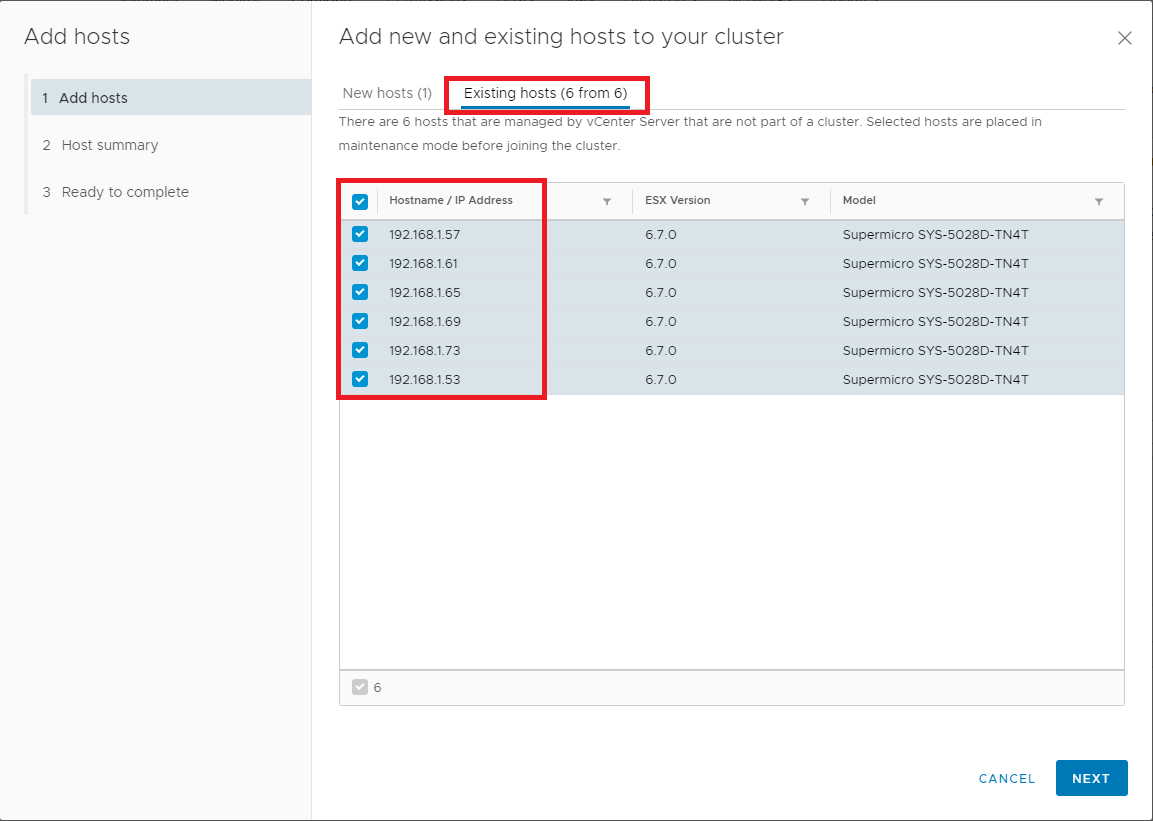Close the Add hosts dialog
Image resolution: width=1153 pixels, height=821 pixels.
point(1124,39)
